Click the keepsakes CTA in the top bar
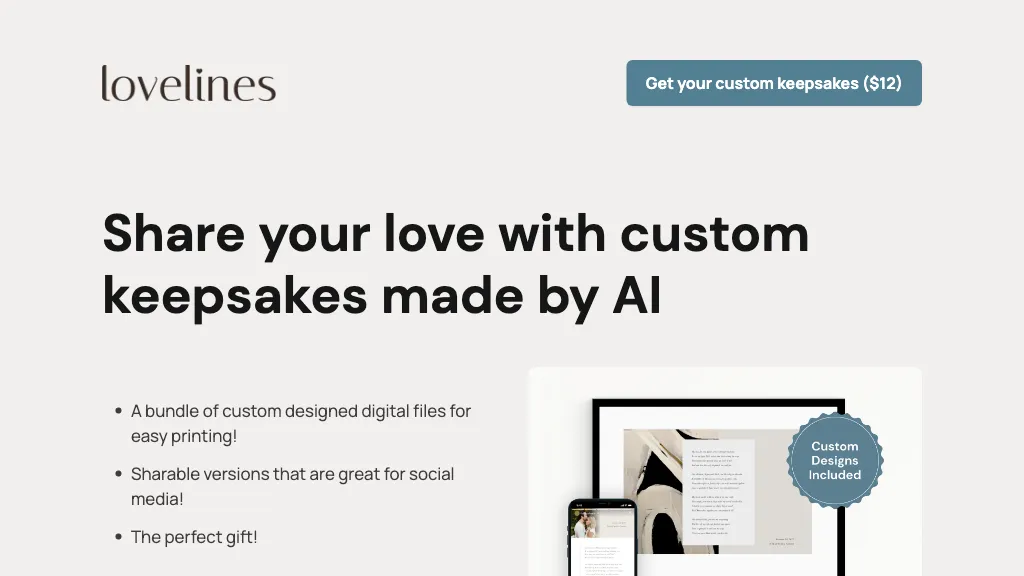The image size is (1024, 576). point(773,83)
